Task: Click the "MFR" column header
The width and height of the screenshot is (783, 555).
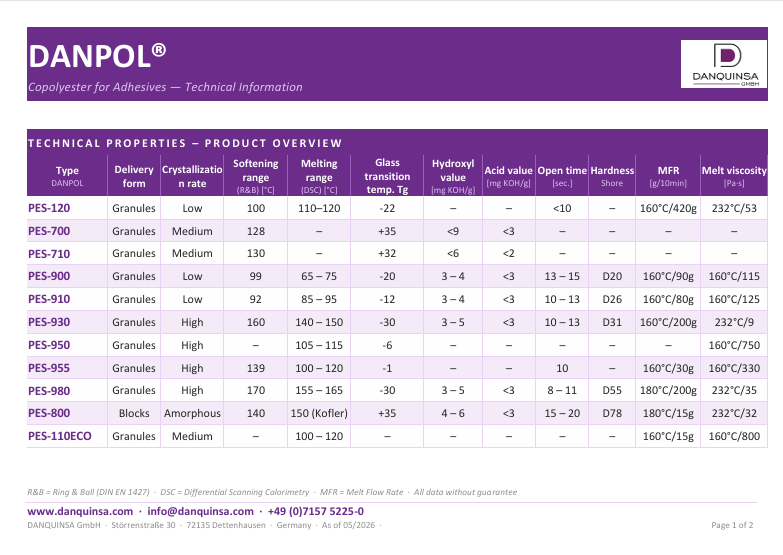Action: tap(668, 176)
